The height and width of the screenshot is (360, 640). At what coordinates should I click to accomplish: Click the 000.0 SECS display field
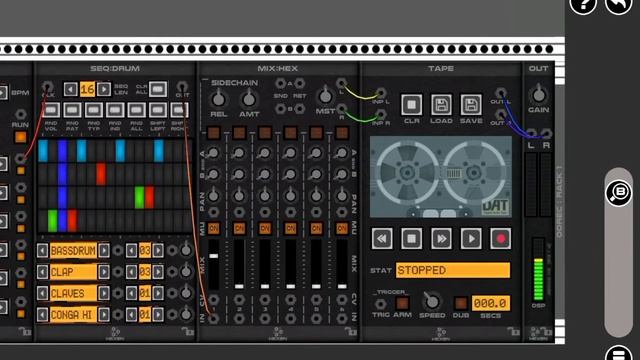coord(491,303)
